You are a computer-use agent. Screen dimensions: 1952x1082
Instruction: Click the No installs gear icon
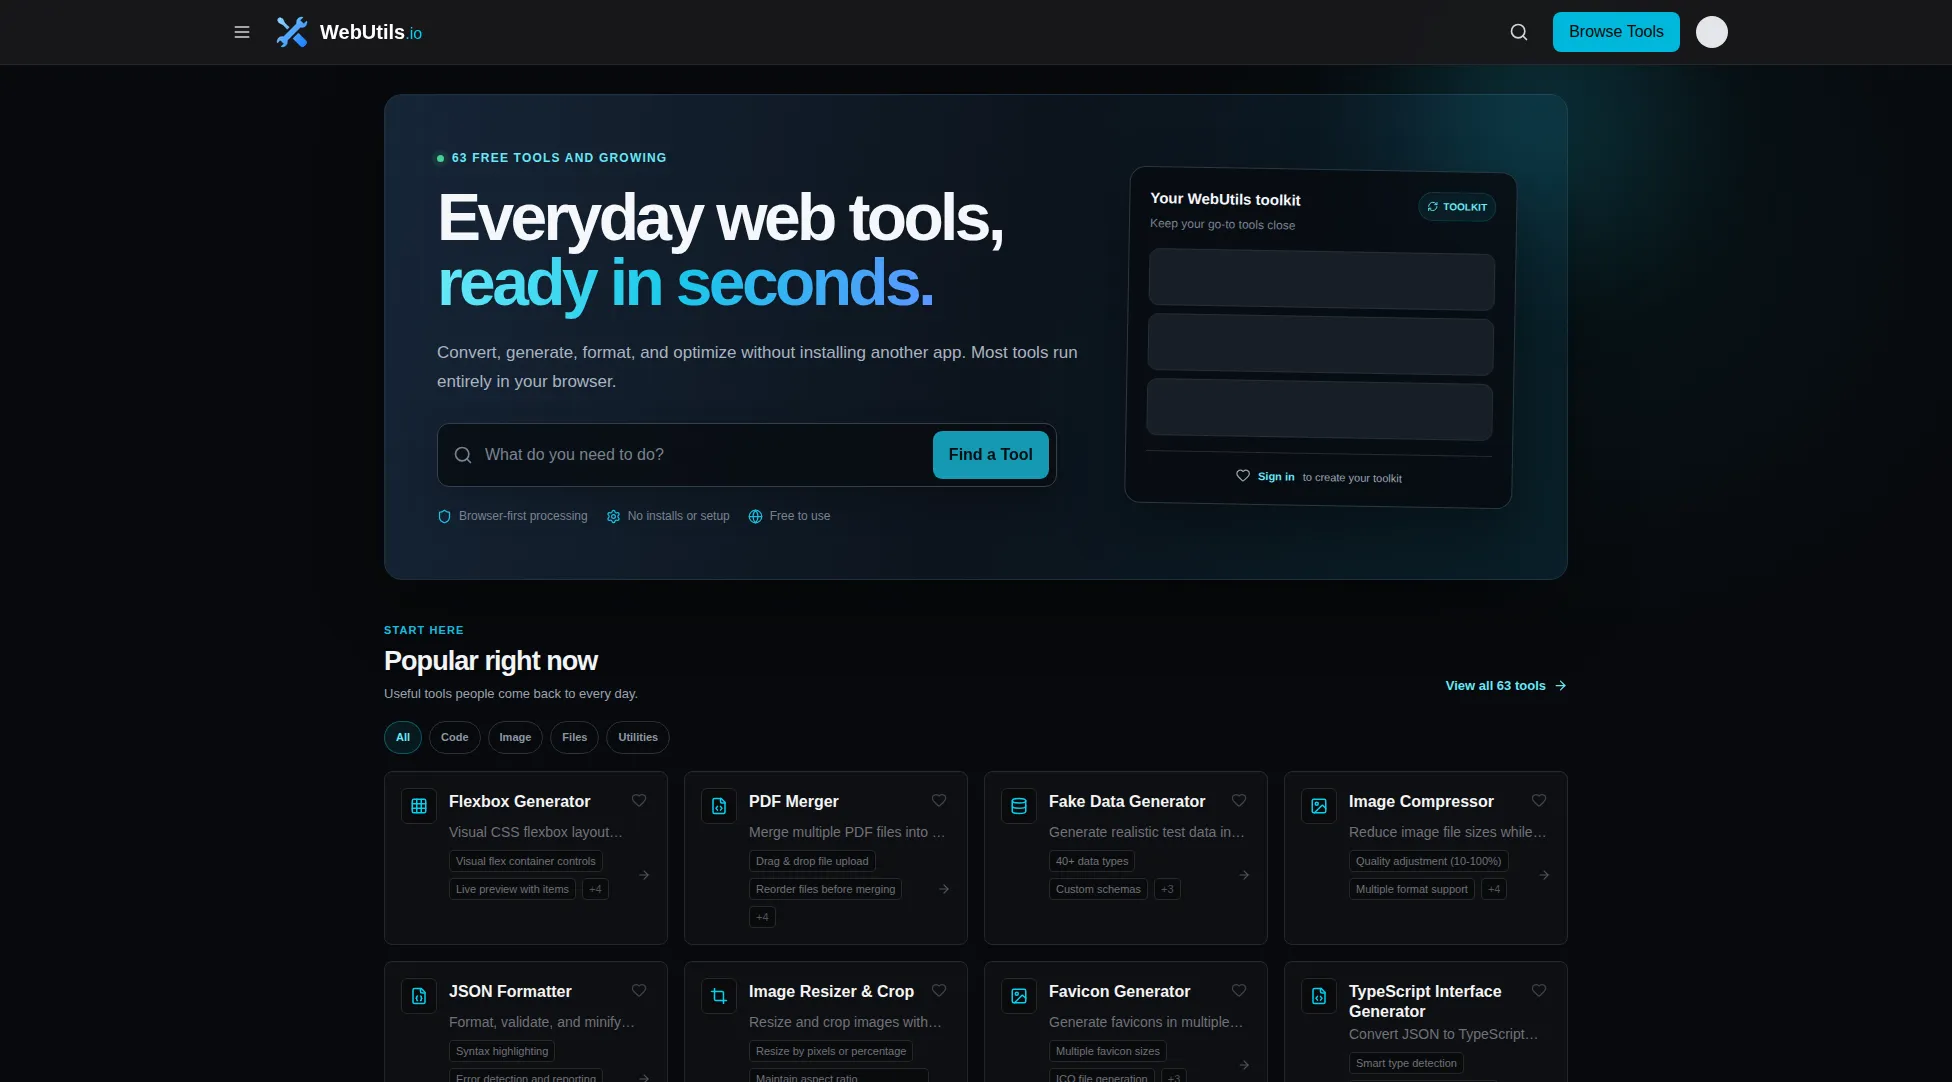tap(613, 516)
